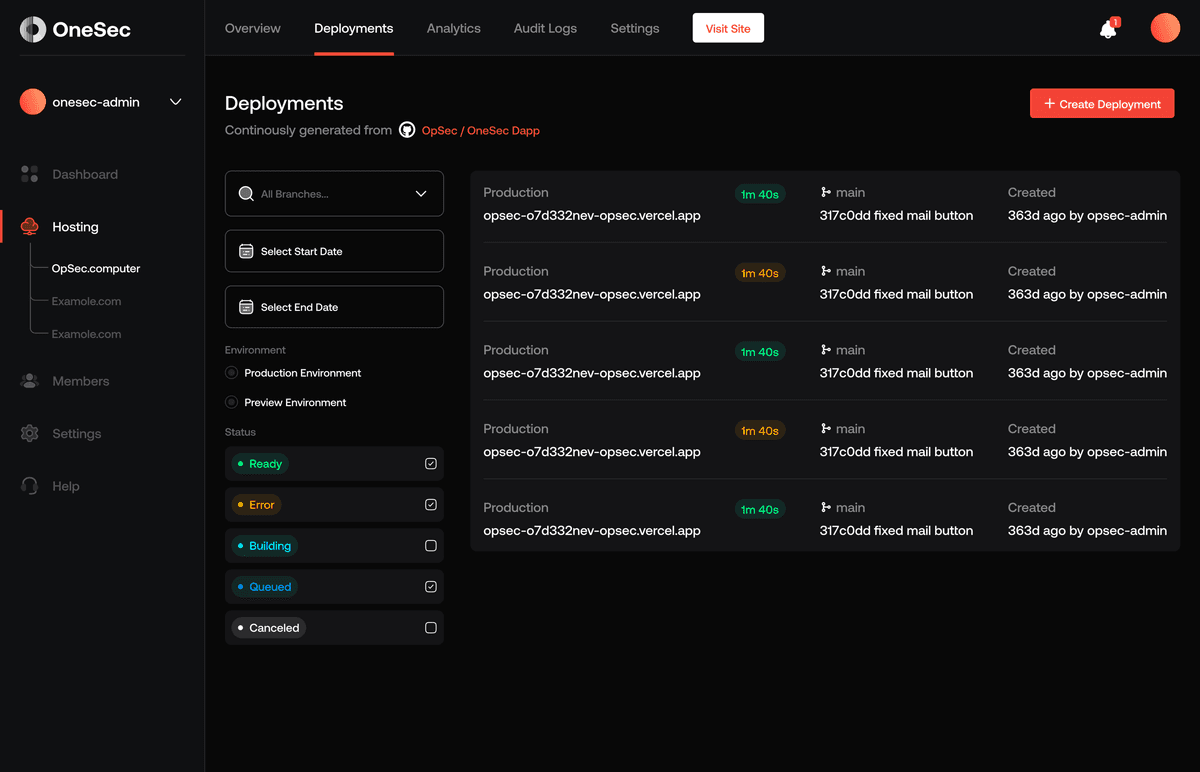
Task: Click the Members people icon
Action: pos(30,381)
